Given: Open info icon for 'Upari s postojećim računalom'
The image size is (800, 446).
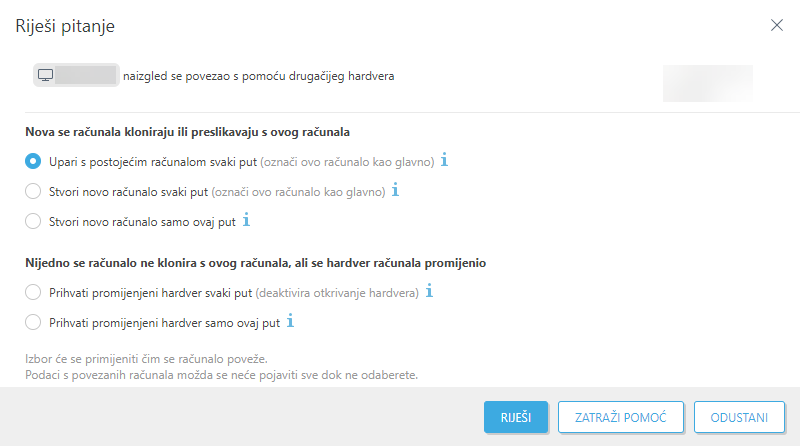Looking at the screenshot, I should (444, 160).
